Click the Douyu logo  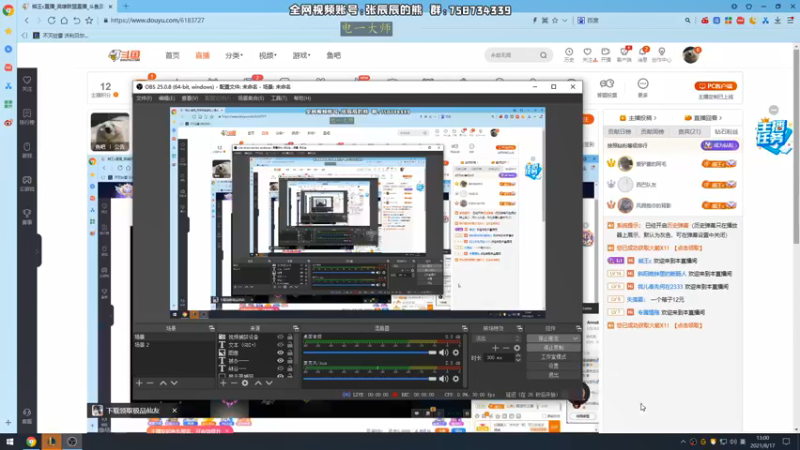[124, 55]
